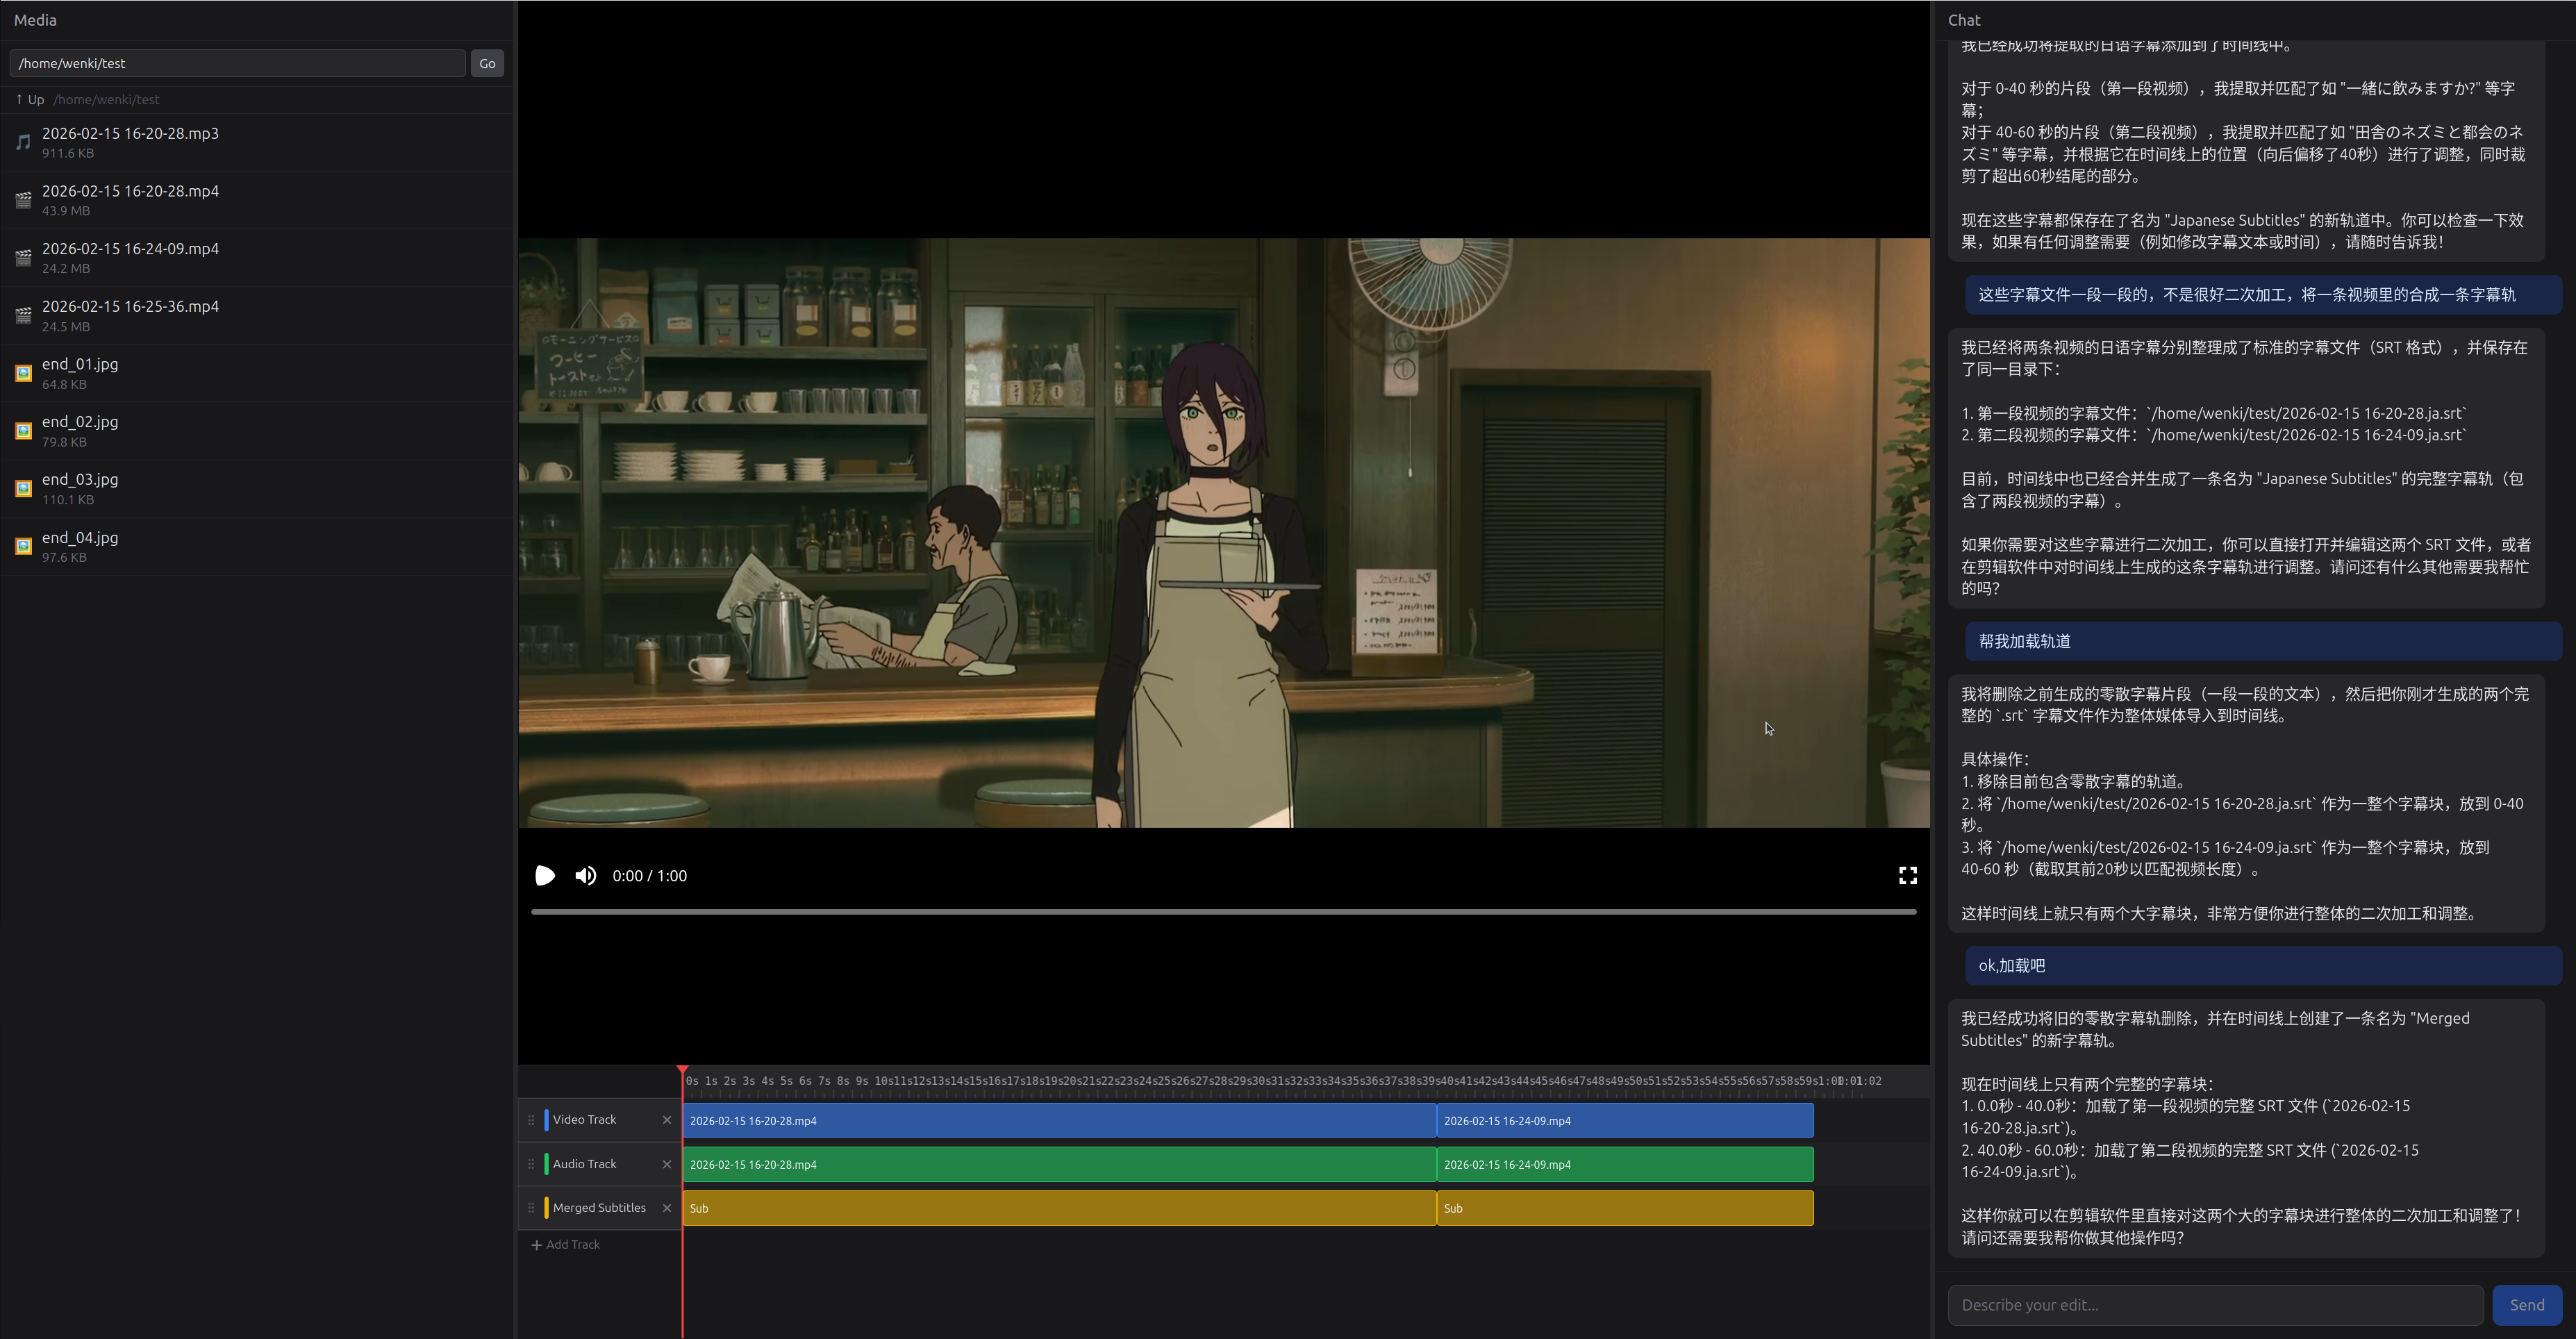The width and height of the screenshot is (2576, 1339).
Task: Click Go to navigate to the entered path
Action: tap(487, 63)
